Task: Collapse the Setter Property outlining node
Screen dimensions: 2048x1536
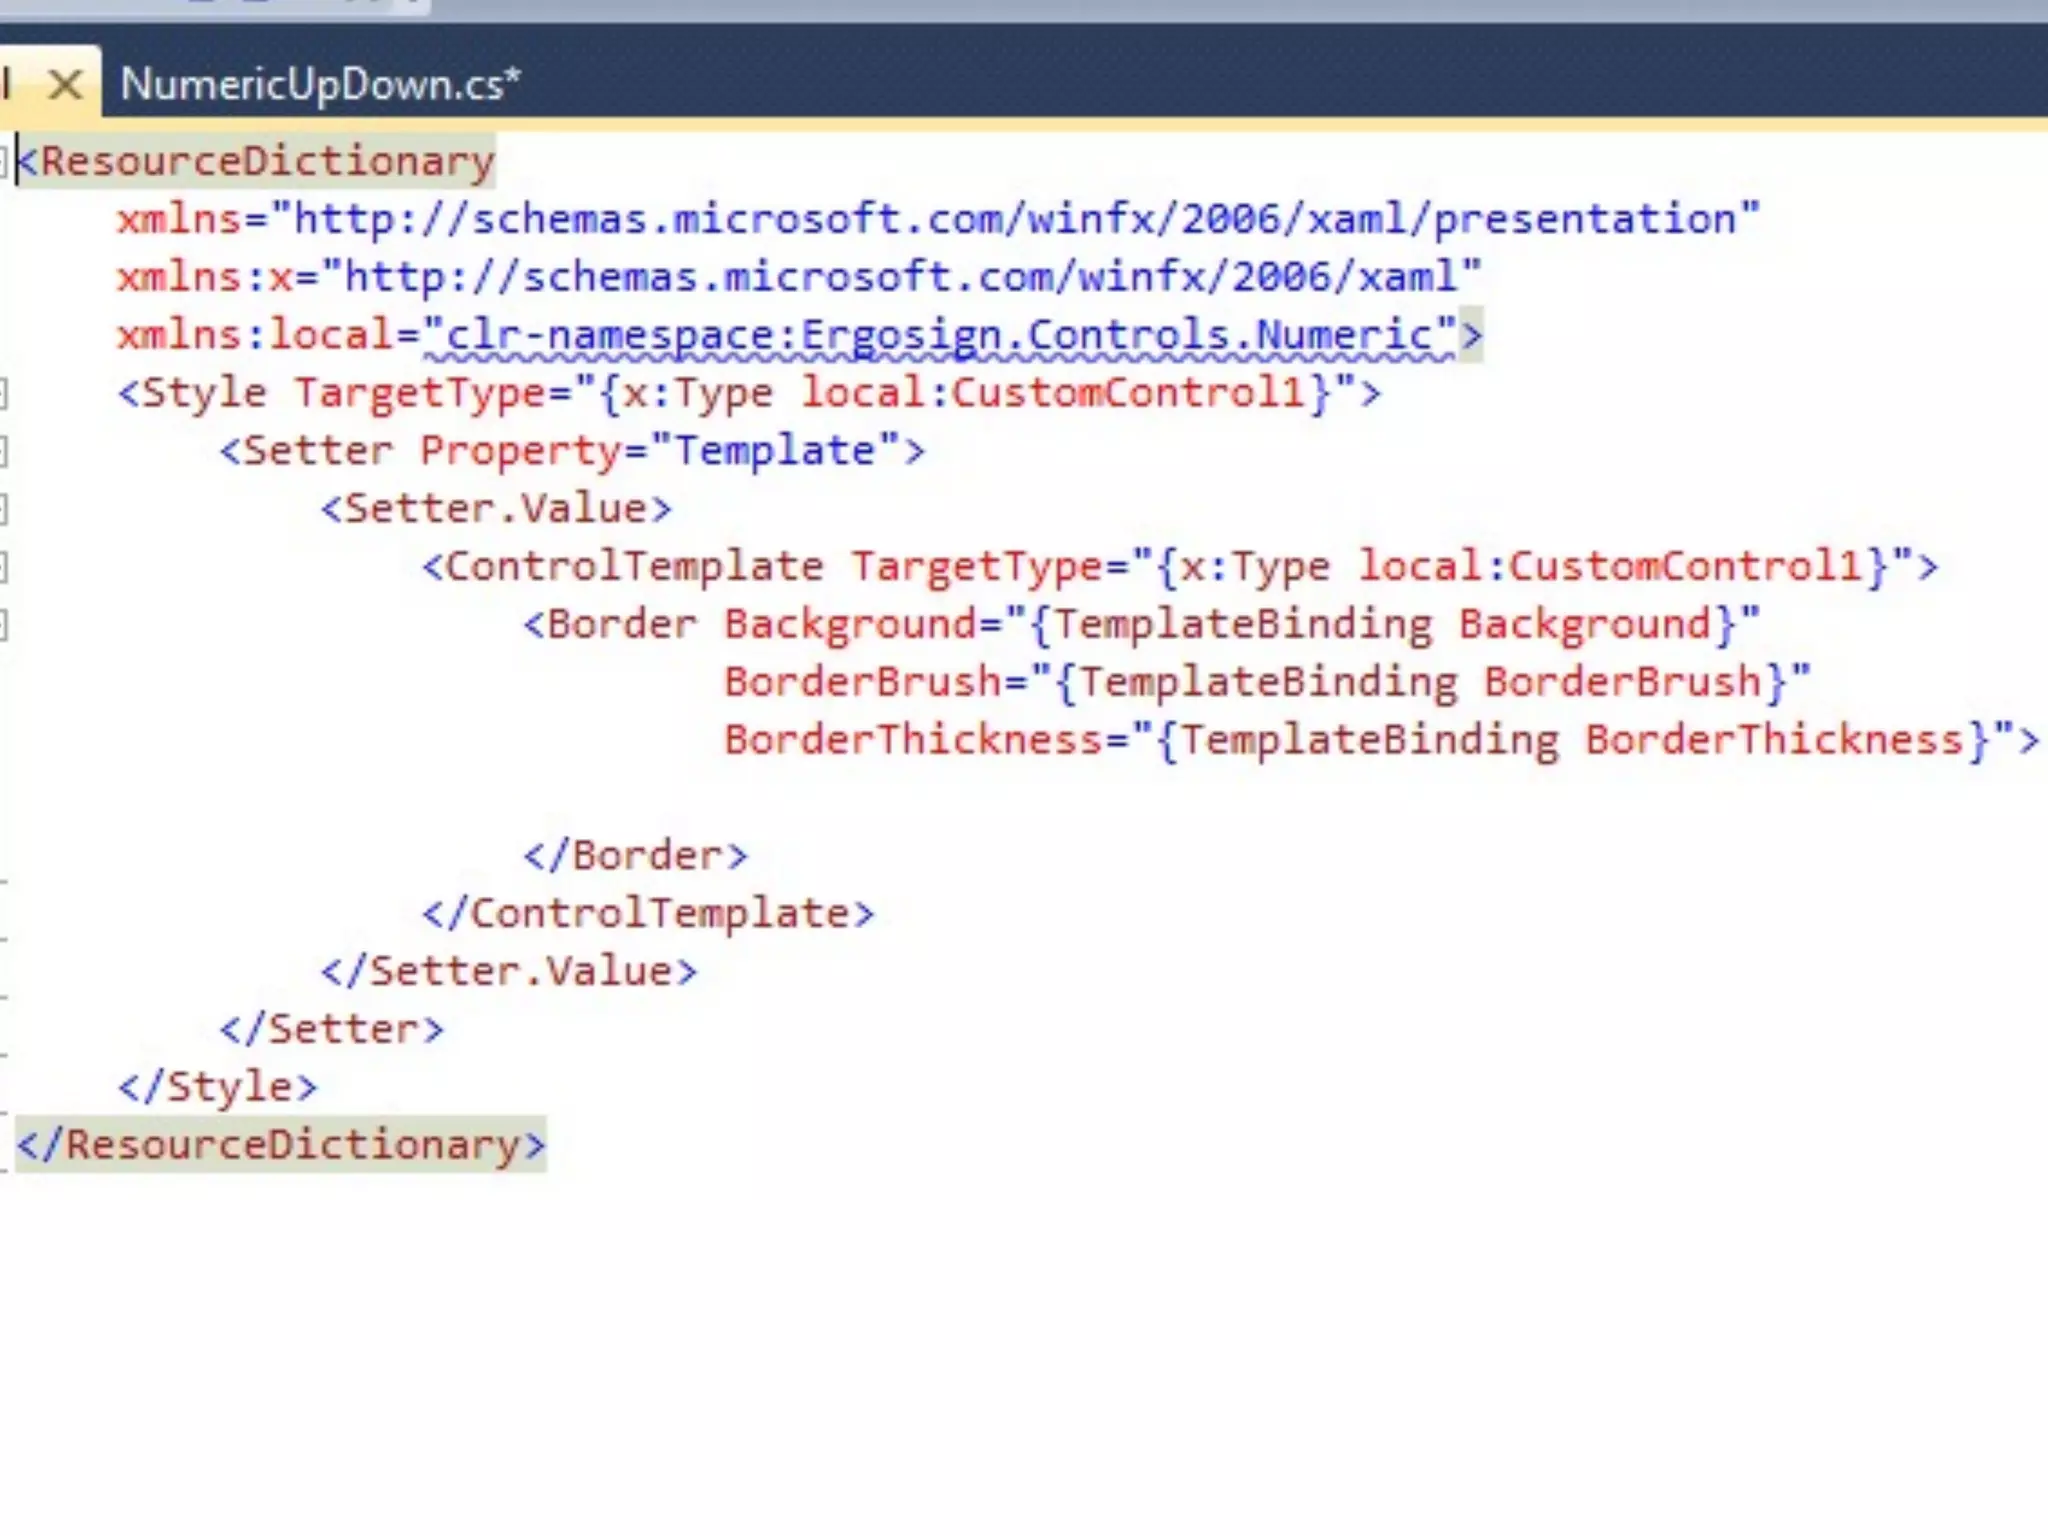Action: click(x=3, y=452)
